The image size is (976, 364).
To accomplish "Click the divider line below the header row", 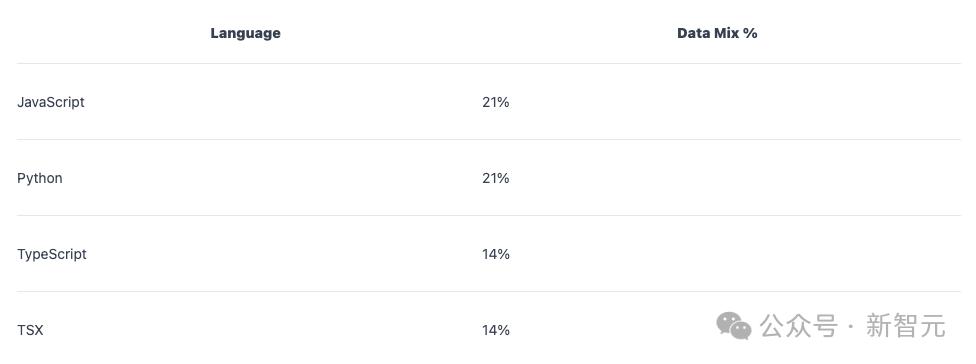I will click(x=489, y=63).
